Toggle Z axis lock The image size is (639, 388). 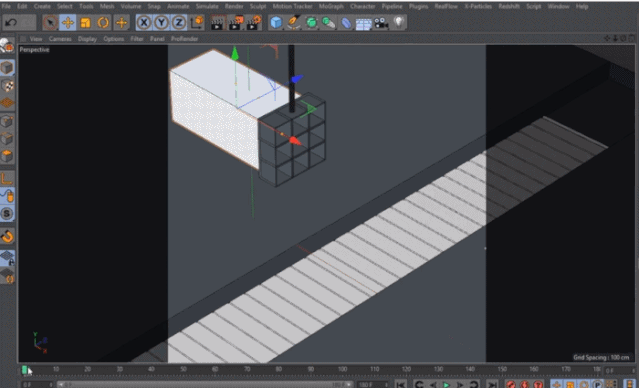(x=178, y=22)
